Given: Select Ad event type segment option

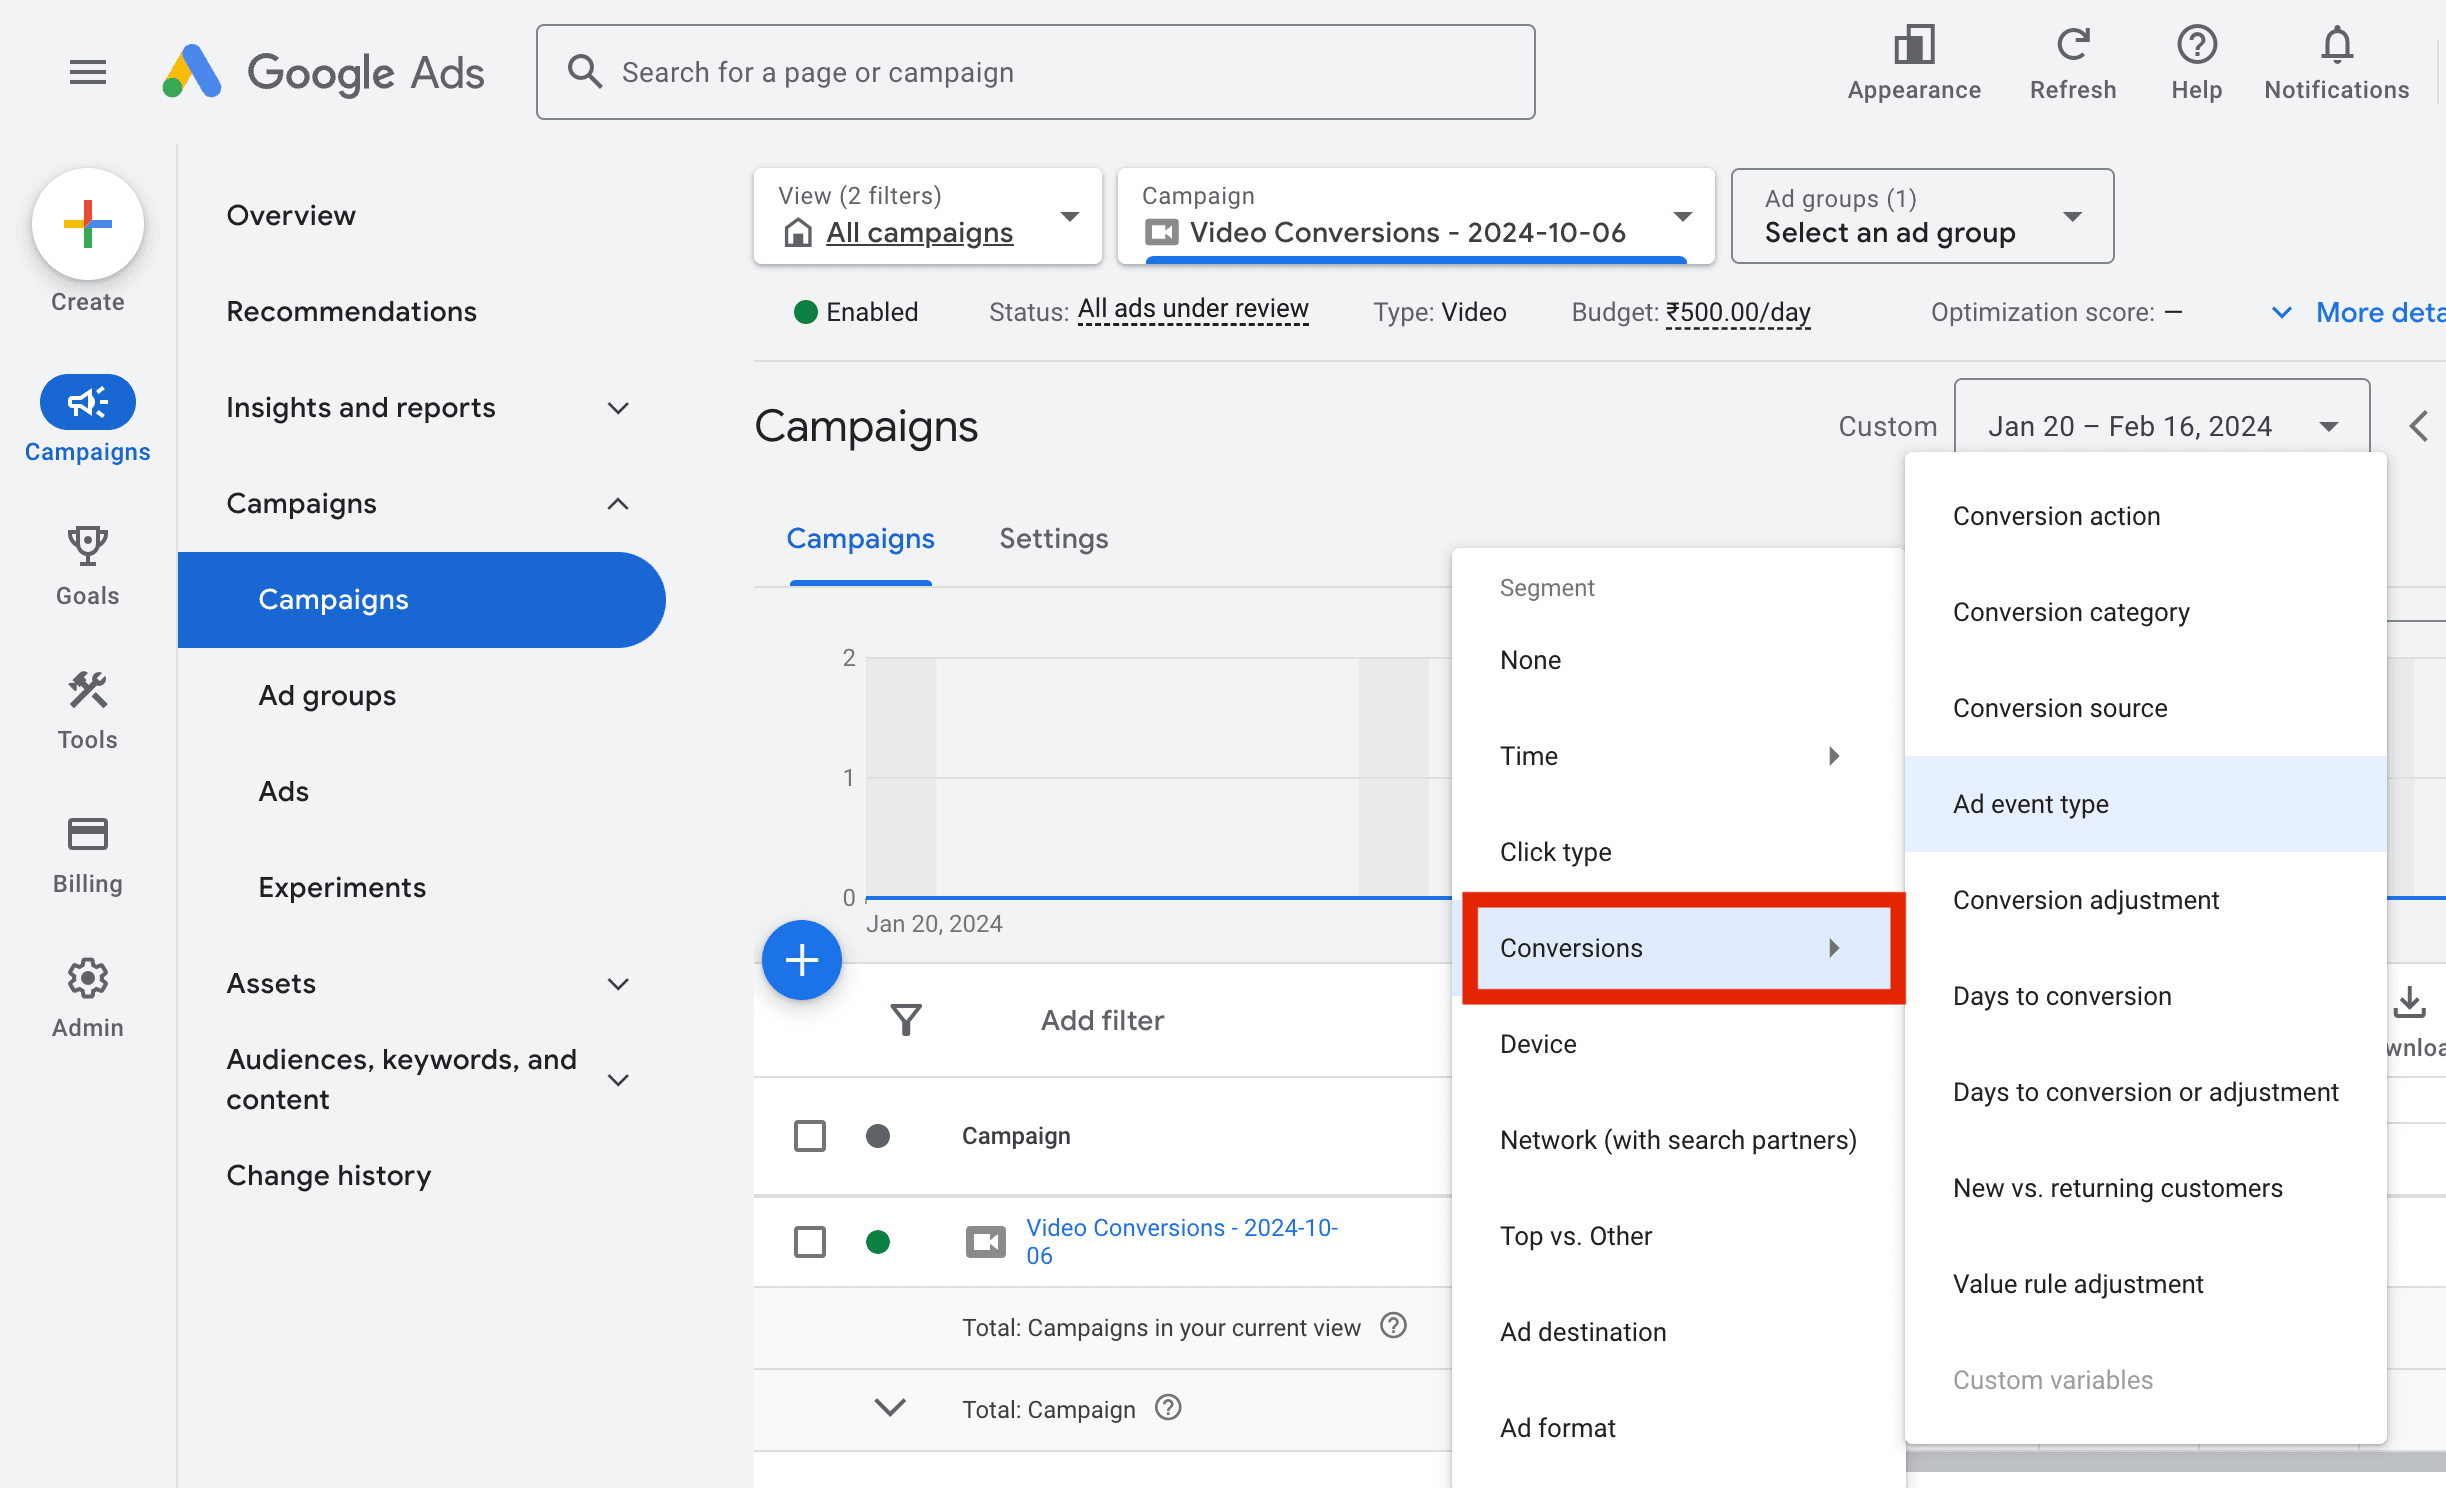Looking at the screenshot, I should point(2030,804).
